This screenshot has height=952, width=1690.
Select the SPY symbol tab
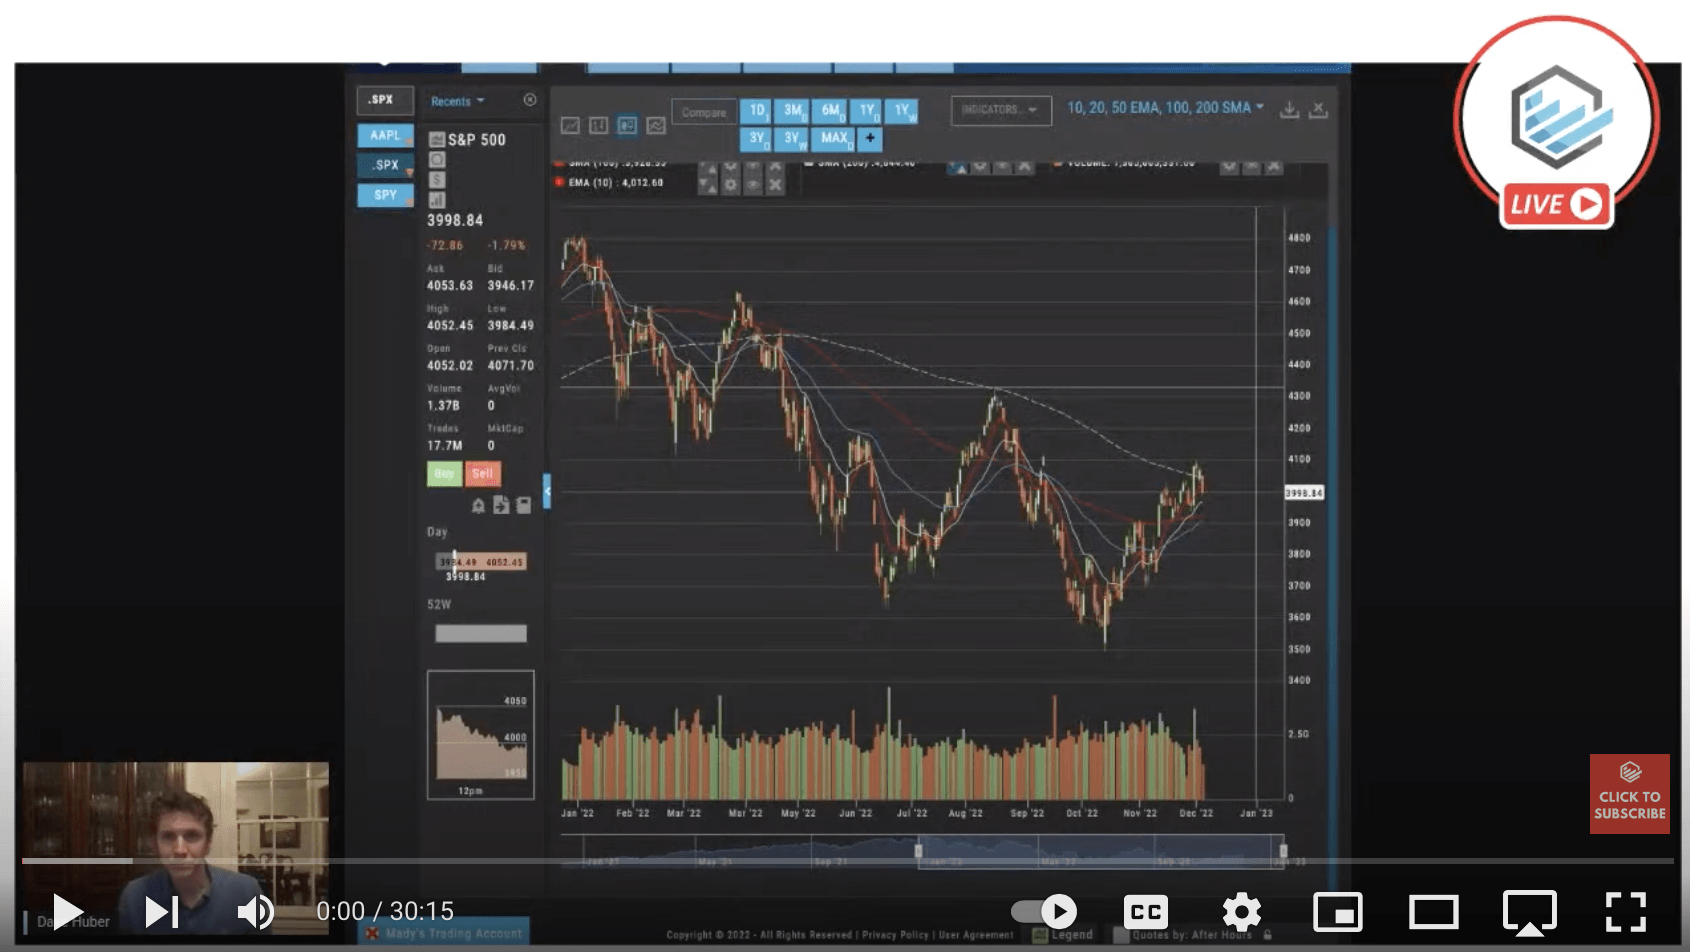coord(385,195)
